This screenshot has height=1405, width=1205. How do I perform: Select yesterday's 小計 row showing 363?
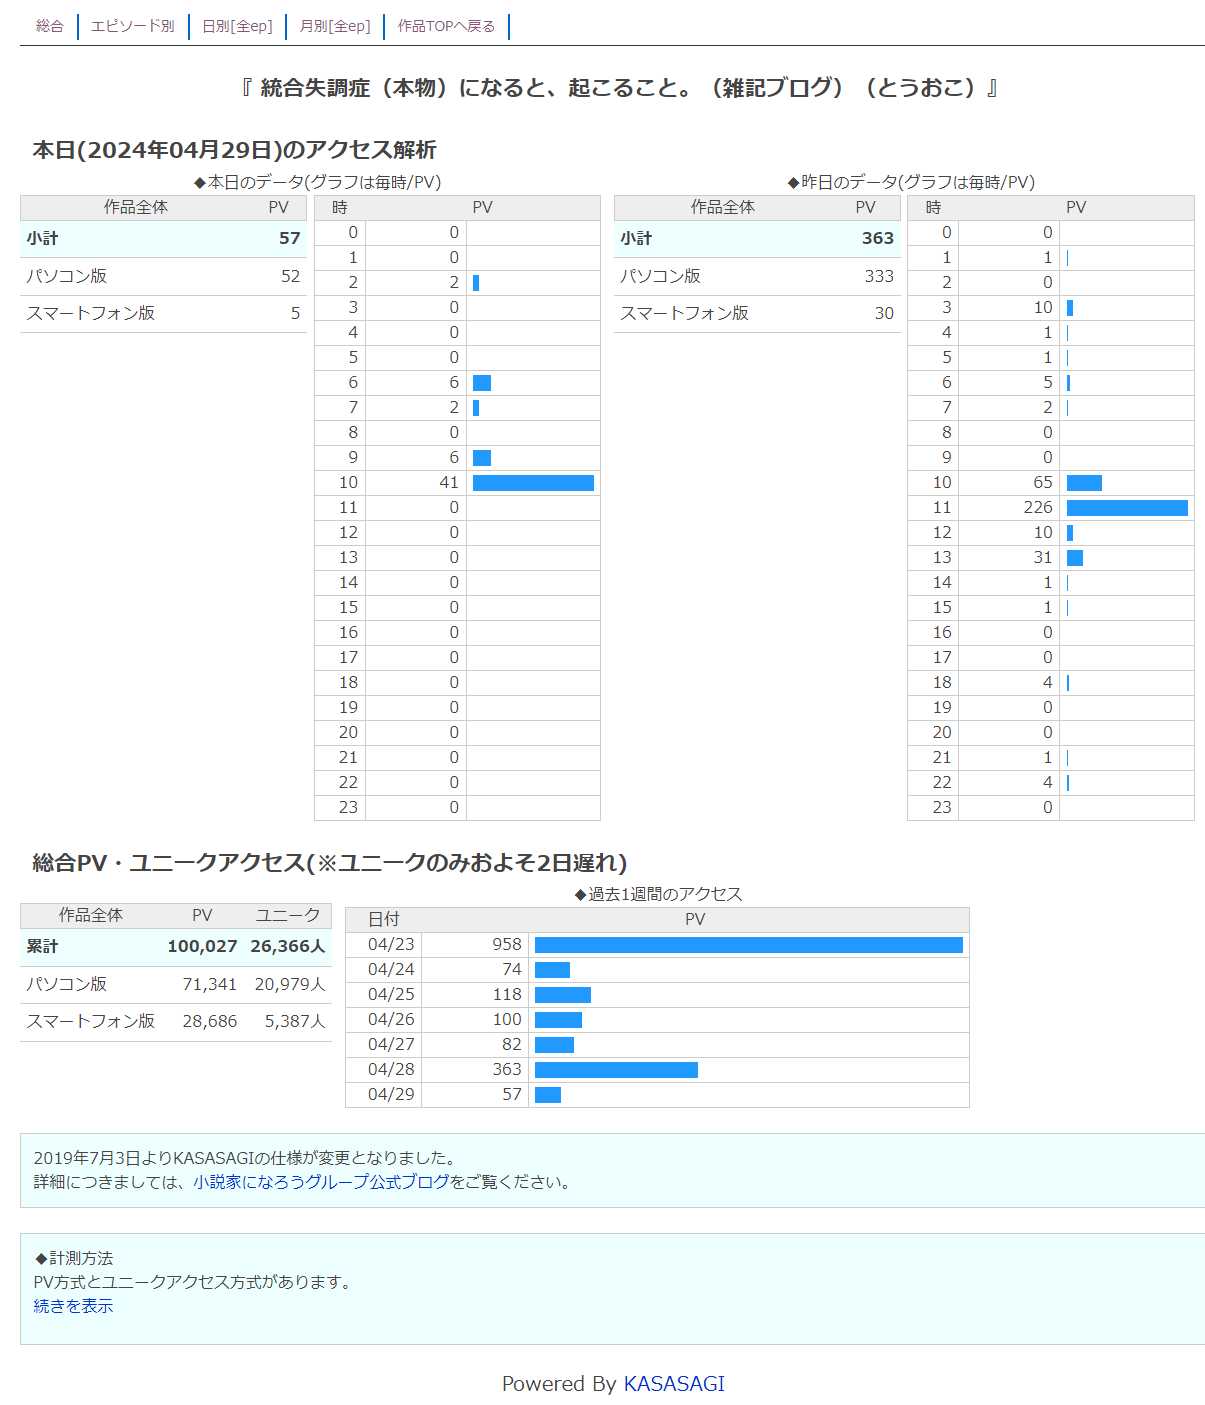pyautogui.click(x=756, y=239)
